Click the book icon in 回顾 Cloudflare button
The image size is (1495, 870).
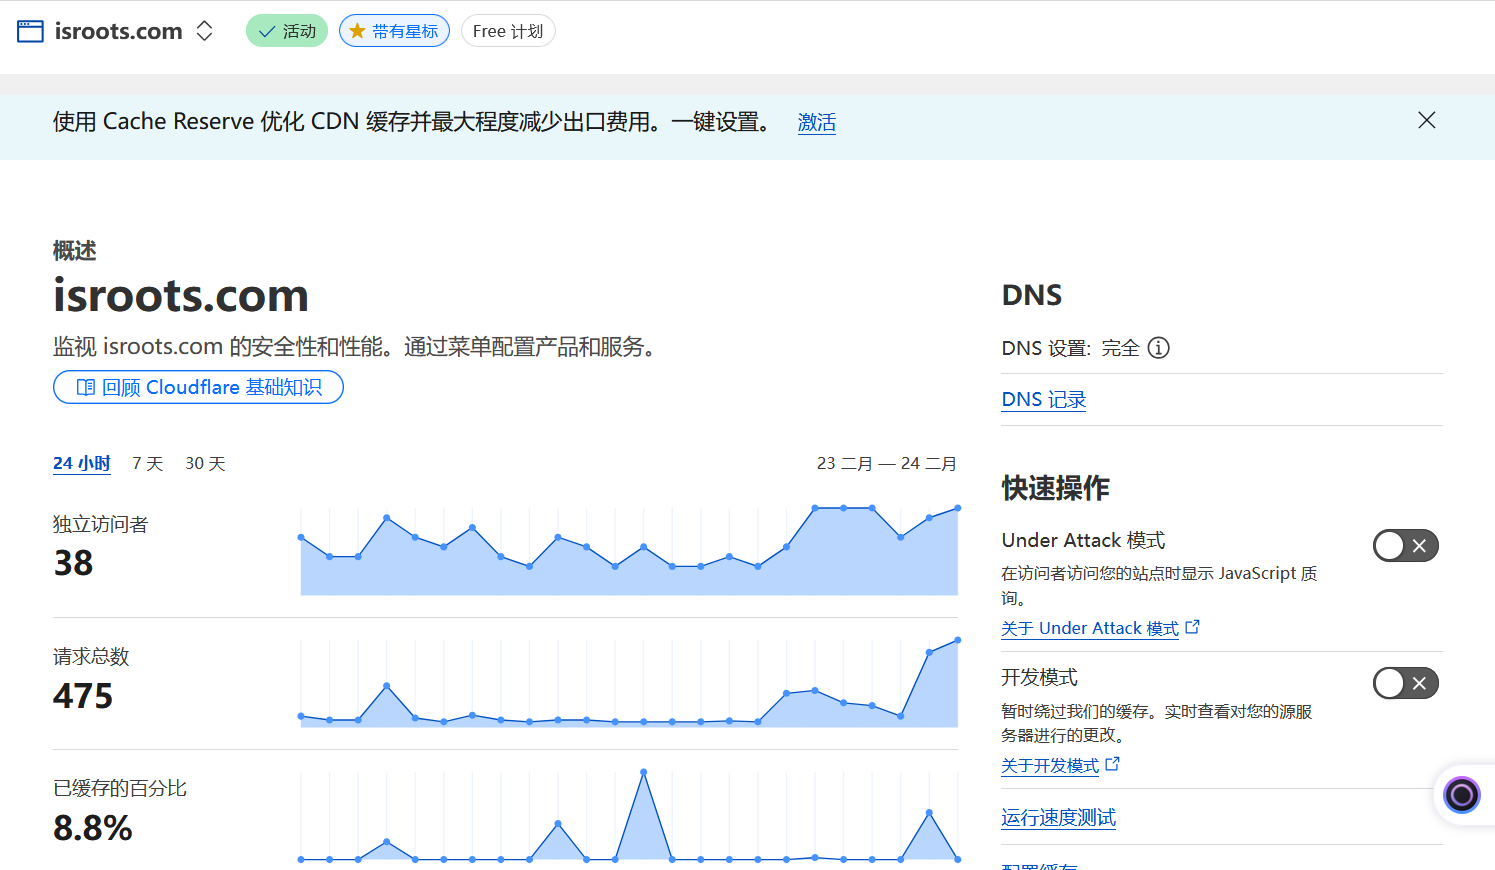pos(86,387)
